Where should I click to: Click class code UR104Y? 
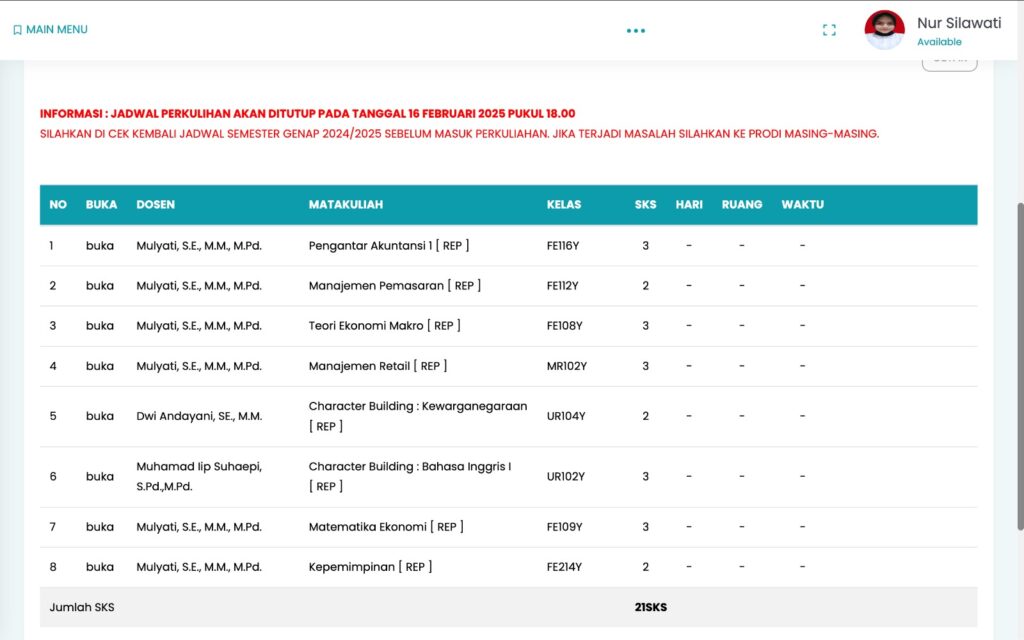tap(566, 416)
